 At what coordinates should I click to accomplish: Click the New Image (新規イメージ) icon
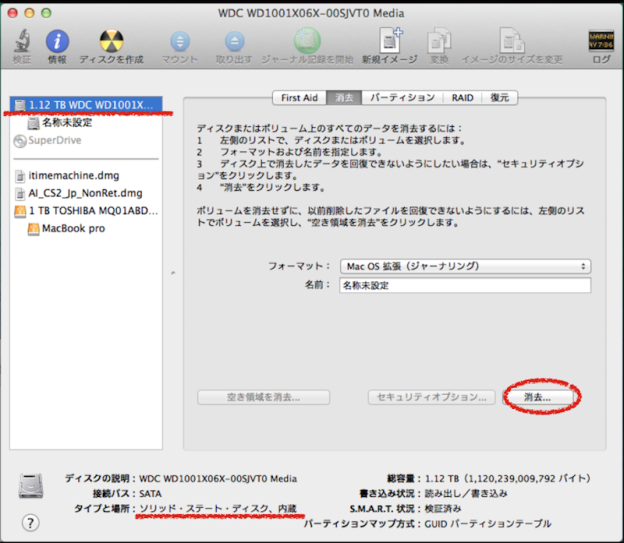(x=390, y=40)
